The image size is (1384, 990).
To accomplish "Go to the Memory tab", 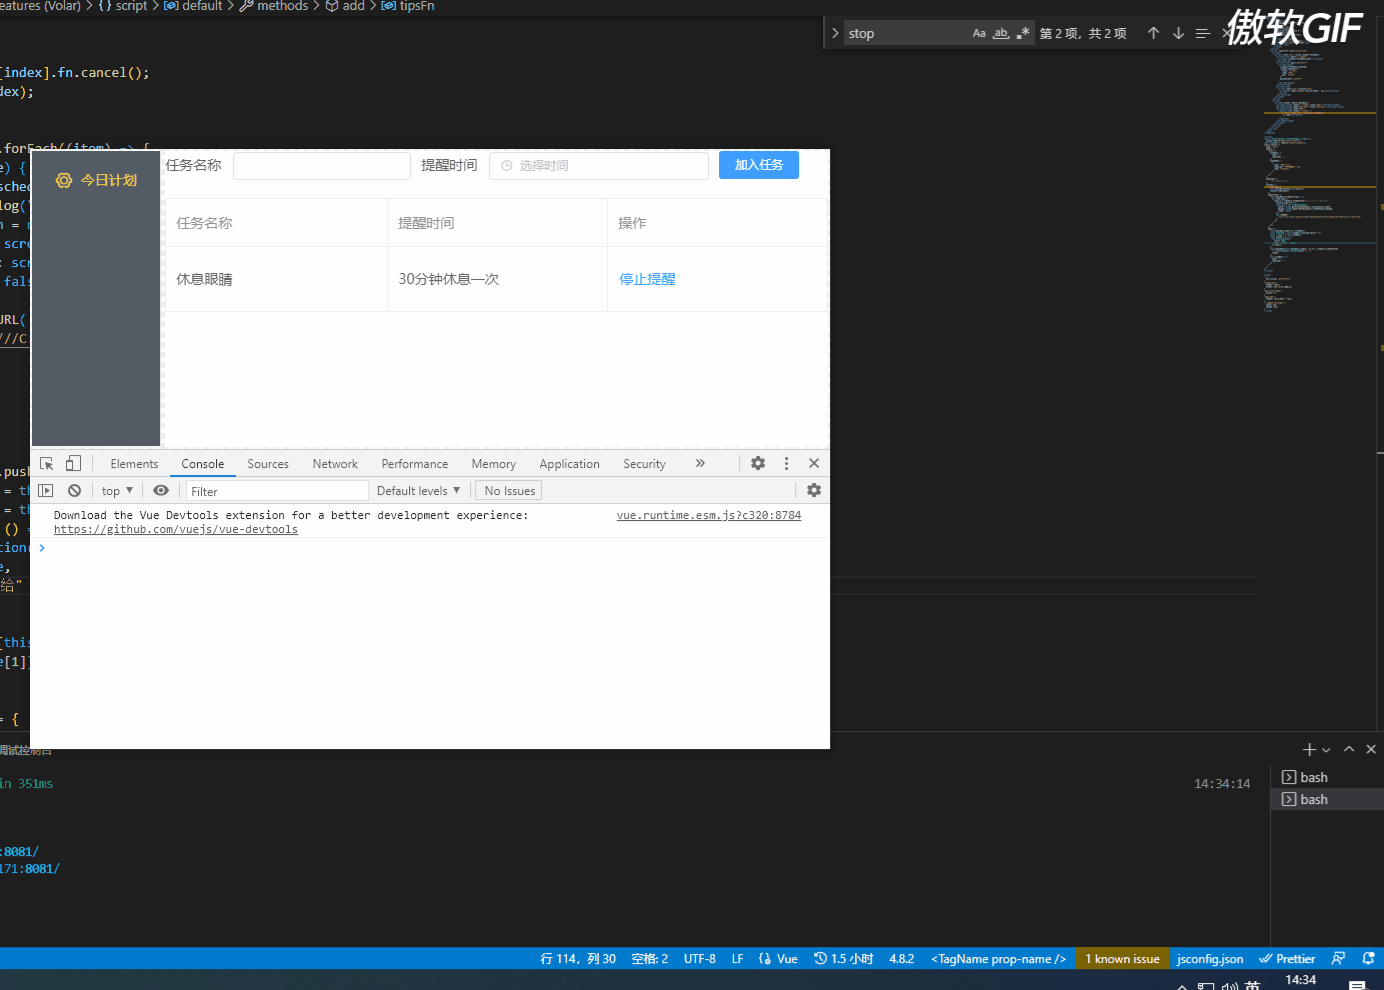I will [x=494, y=464].
